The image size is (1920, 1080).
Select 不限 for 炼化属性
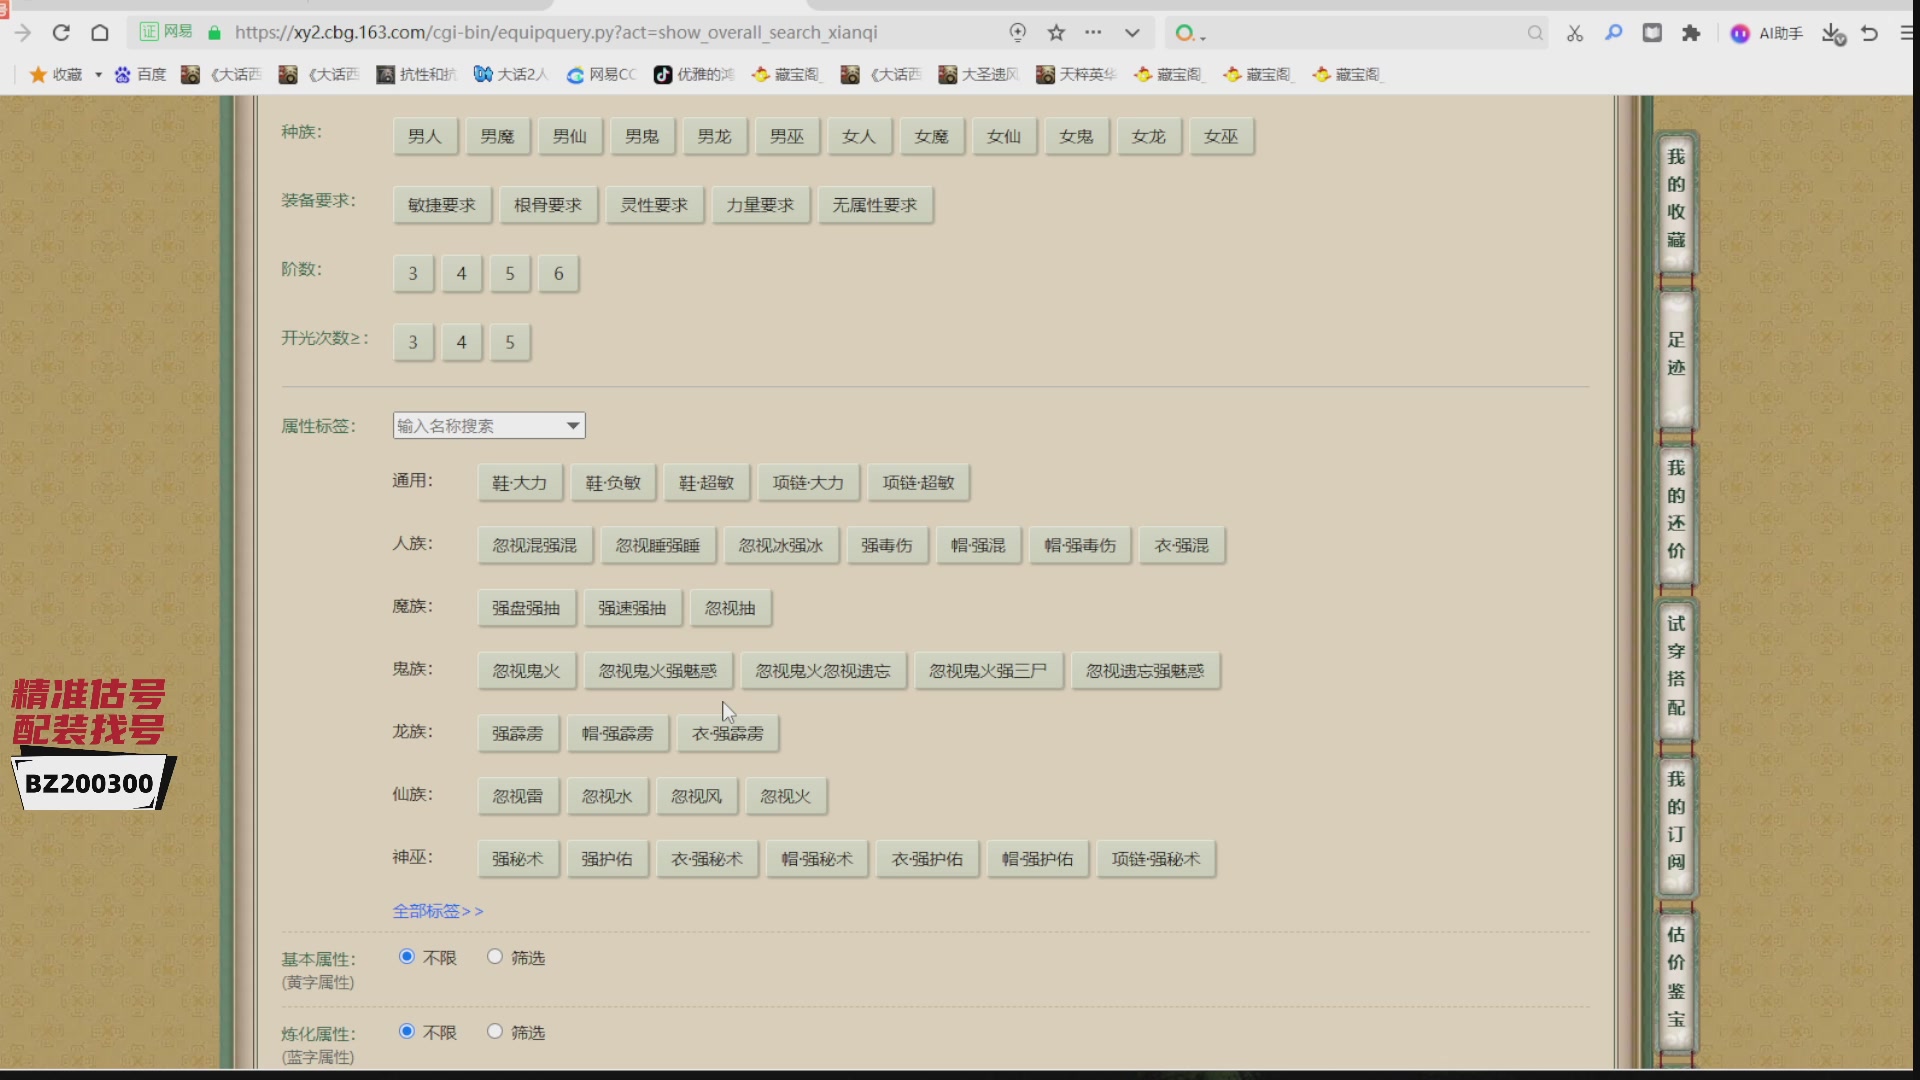(x=407, y=1031)
